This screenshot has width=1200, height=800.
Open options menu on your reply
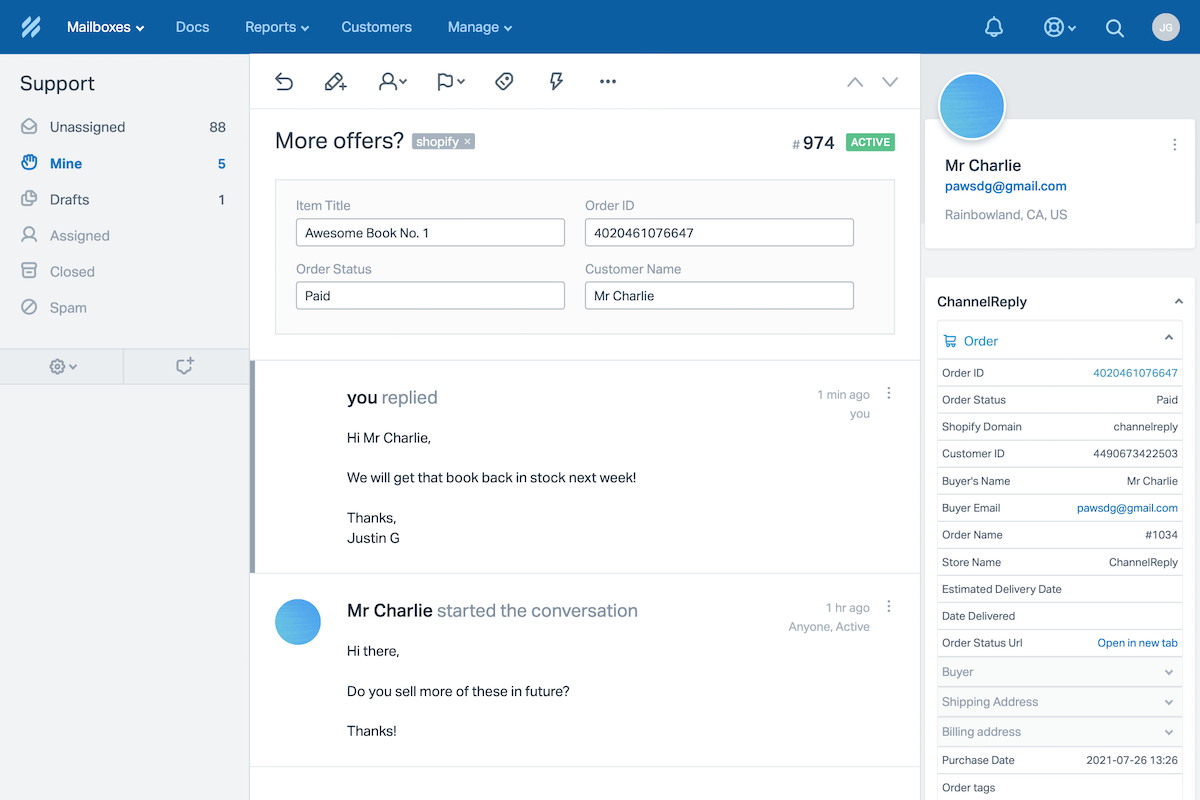pos(889,394)
